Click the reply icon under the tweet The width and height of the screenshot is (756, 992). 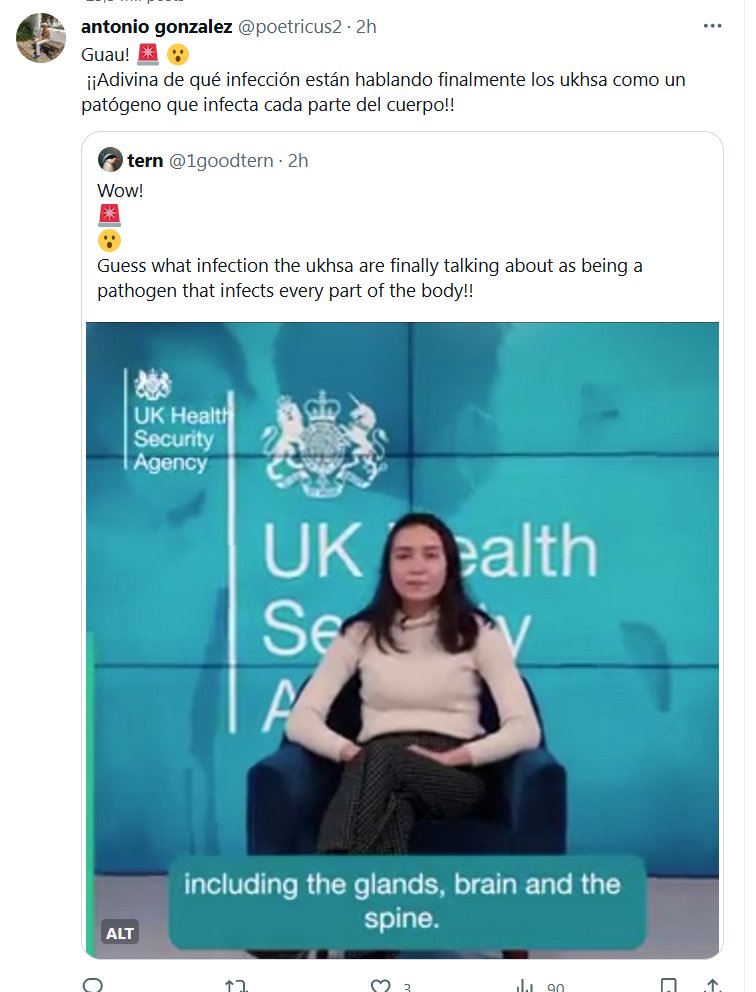93,986
